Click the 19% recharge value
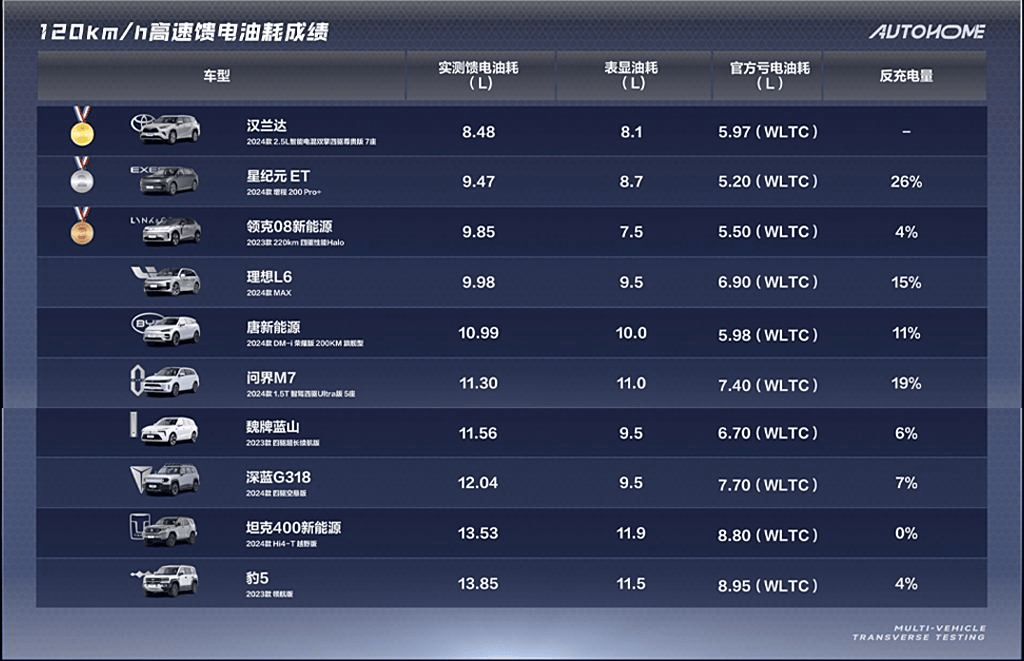 point(906,383)
